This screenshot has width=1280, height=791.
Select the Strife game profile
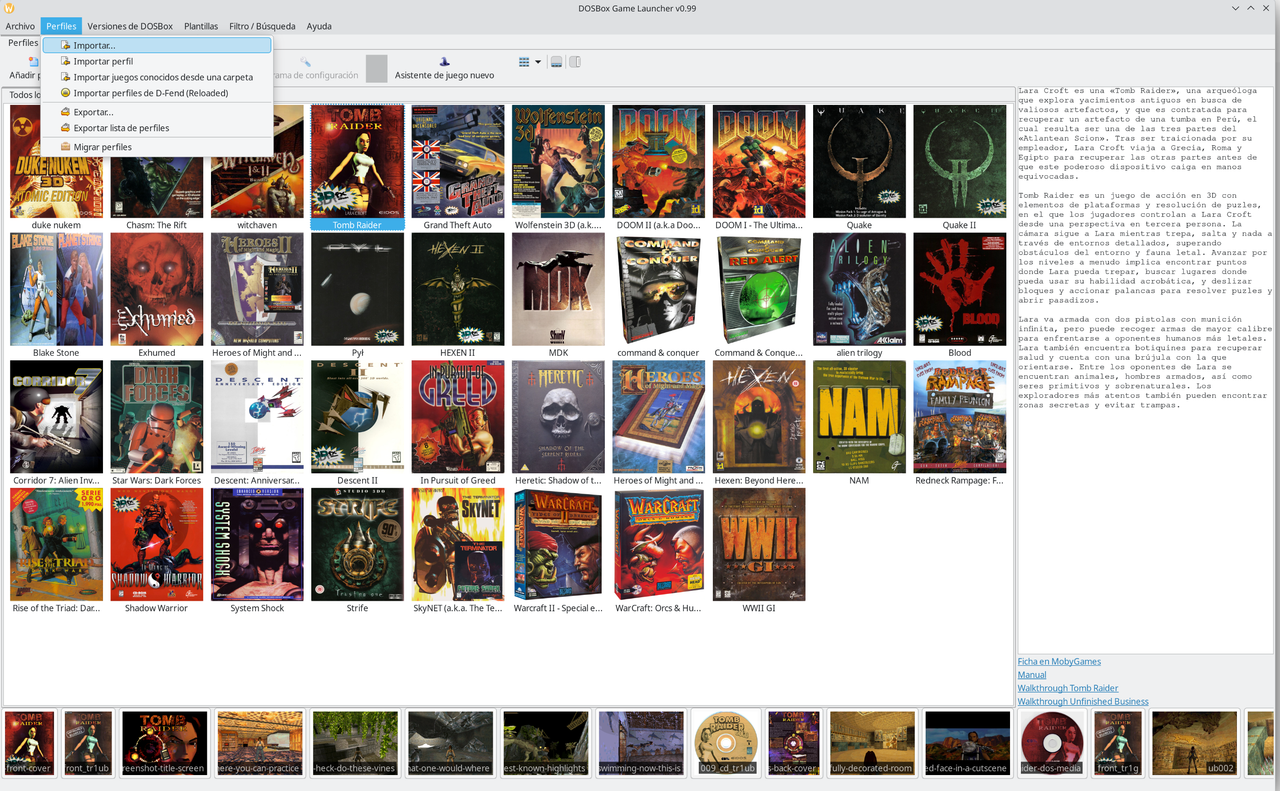(x=357, y=551)
